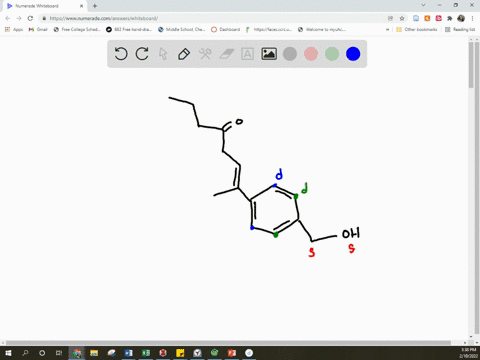The width and height of the screenshot is (480, 360).
Task: Open the orange extension icon
Action: (427, 18)
